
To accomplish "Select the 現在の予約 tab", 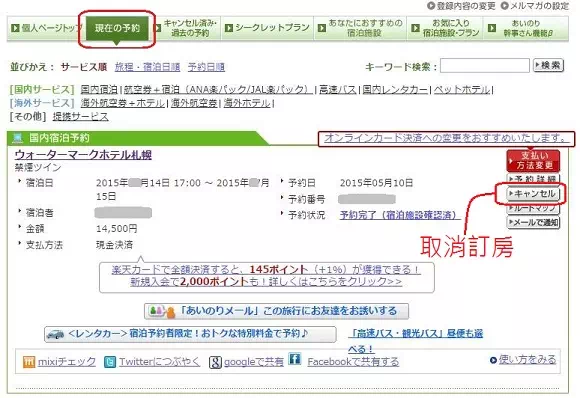I will tap(117, 28).
